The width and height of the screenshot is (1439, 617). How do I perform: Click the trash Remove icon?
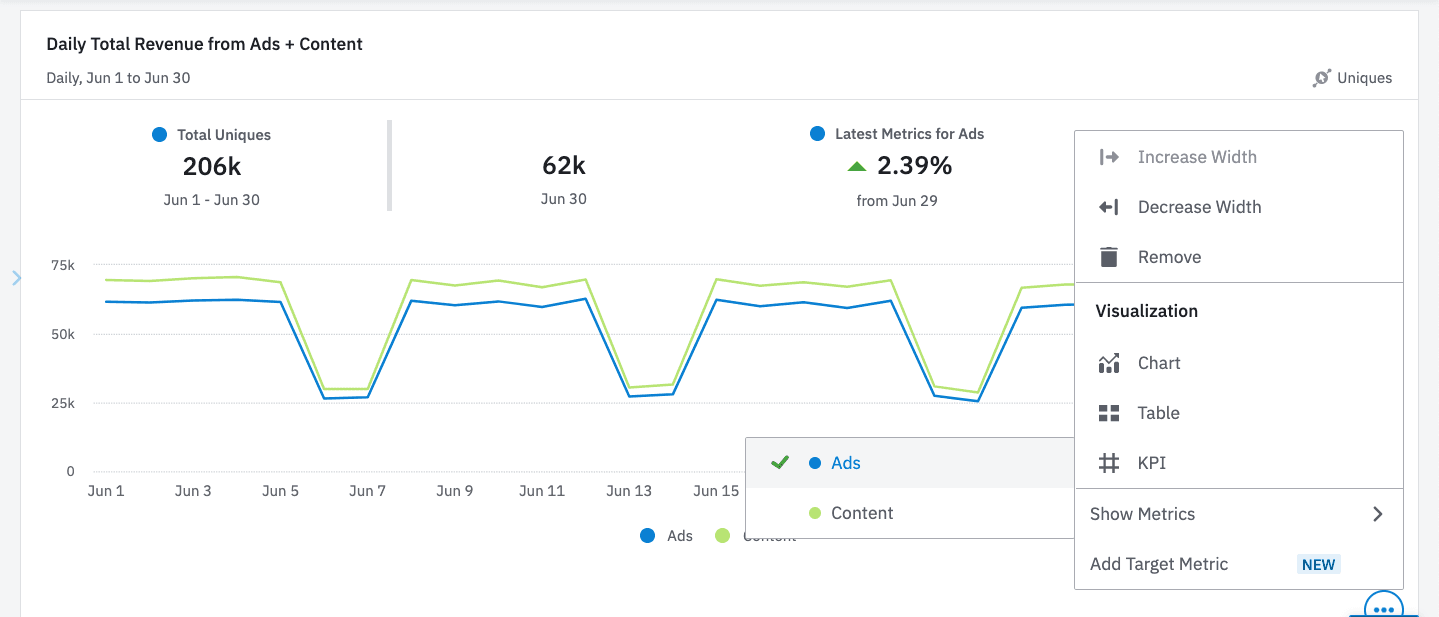(1110, 256)
